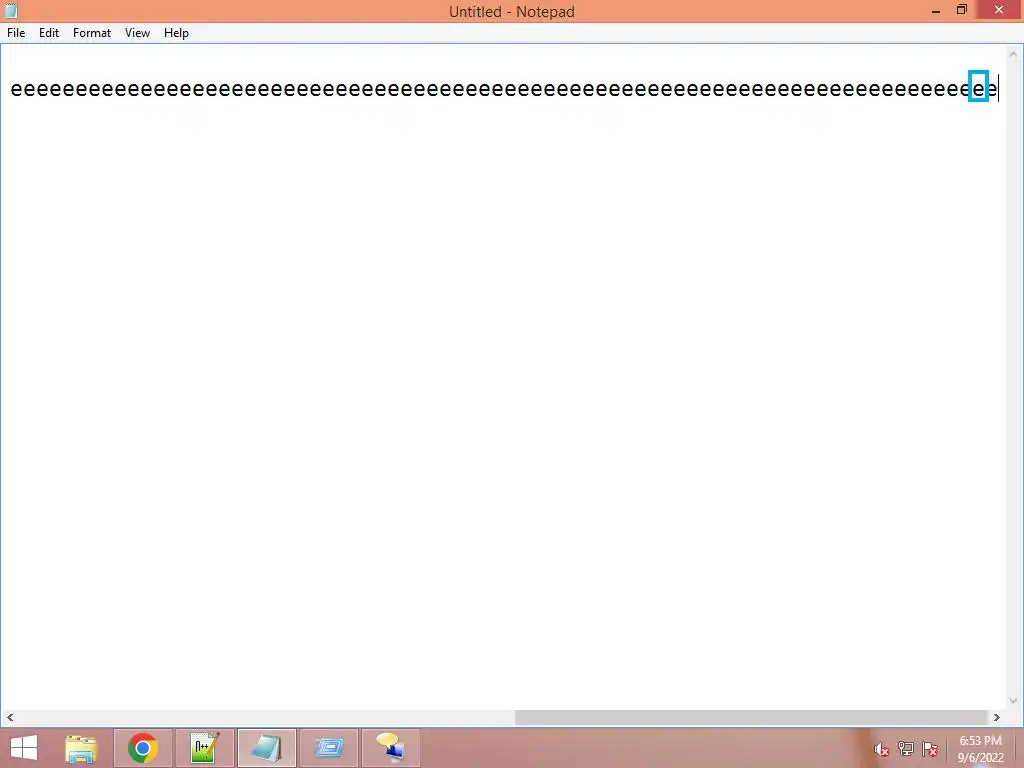Click the vertical scrollbar up arrow
Viewport: 1024px width, 768px height.
click(1013, 54)
